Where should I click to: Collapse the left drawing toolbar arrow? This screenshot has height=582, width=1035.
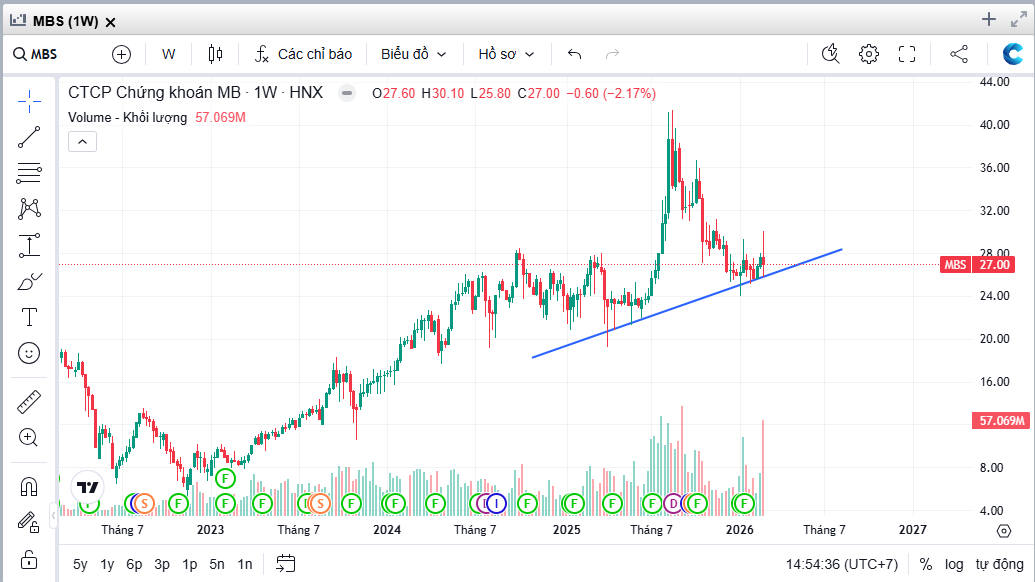tap(53, 515)
